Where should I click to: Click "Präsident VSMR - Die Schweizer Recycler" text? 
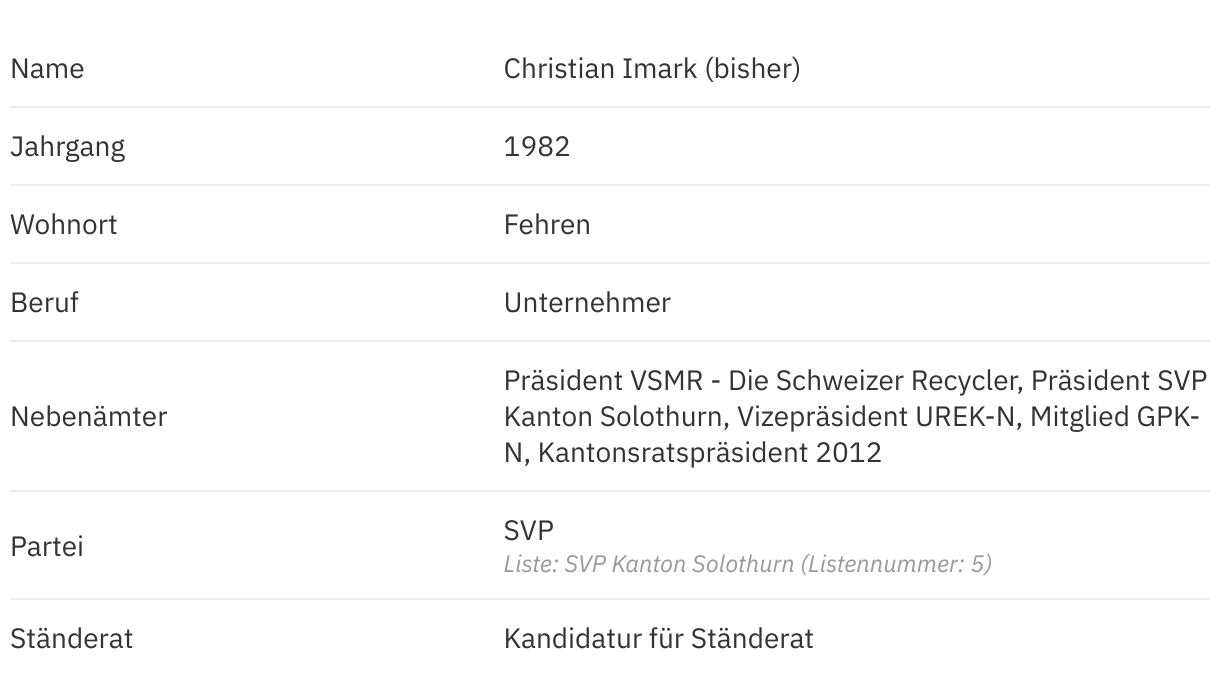762,381
